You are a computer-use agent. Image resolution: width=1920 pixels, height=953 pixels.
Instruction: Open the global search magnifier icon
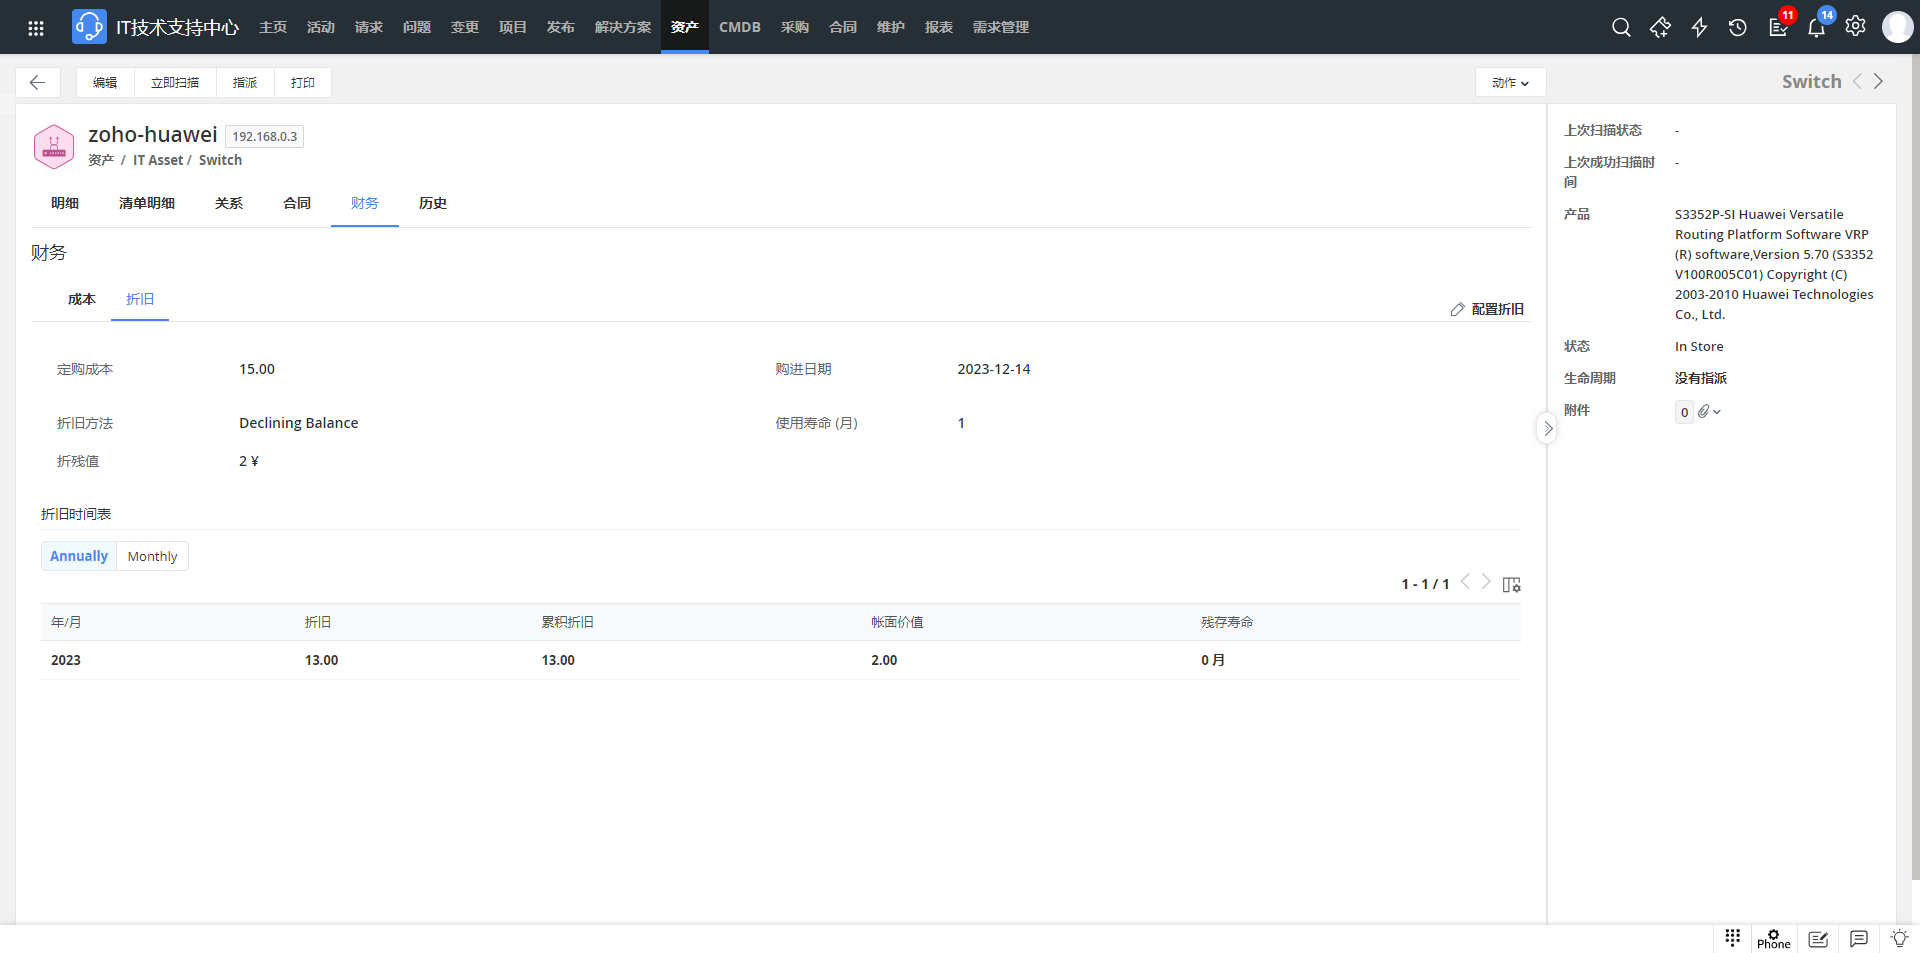[x=1621, y=27]
